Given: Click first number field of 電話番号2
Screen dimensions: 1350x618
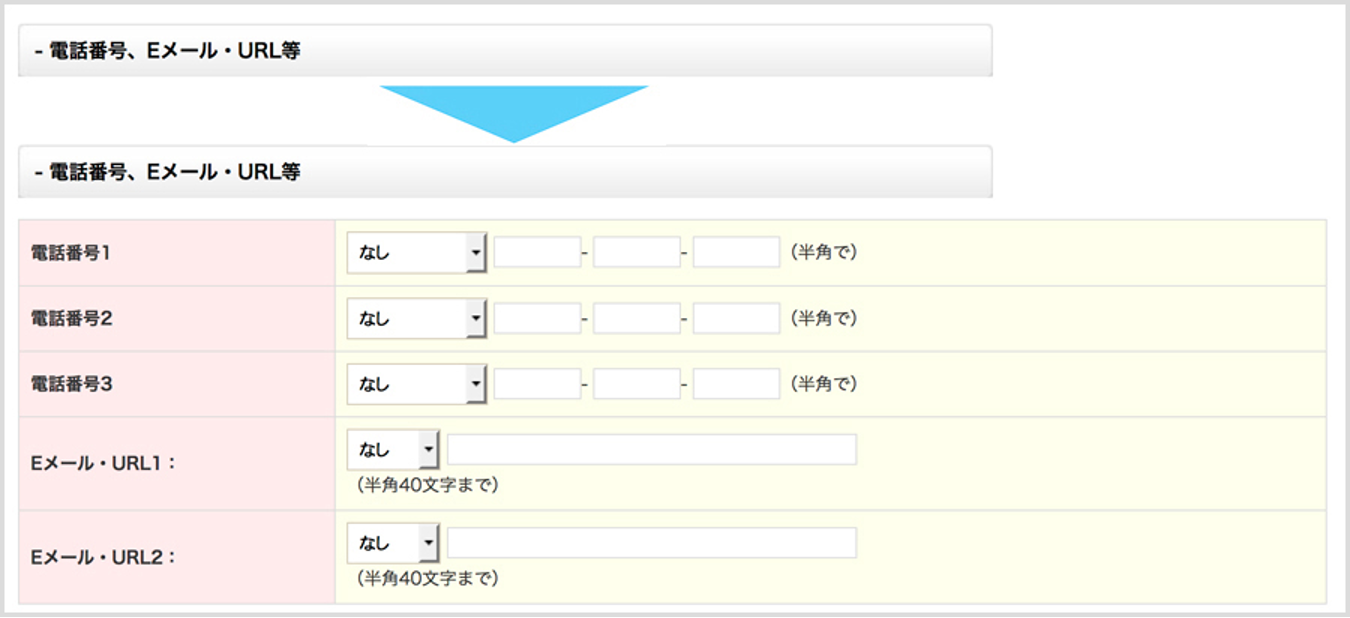Looking at the screenshot, I should point(537,319).
